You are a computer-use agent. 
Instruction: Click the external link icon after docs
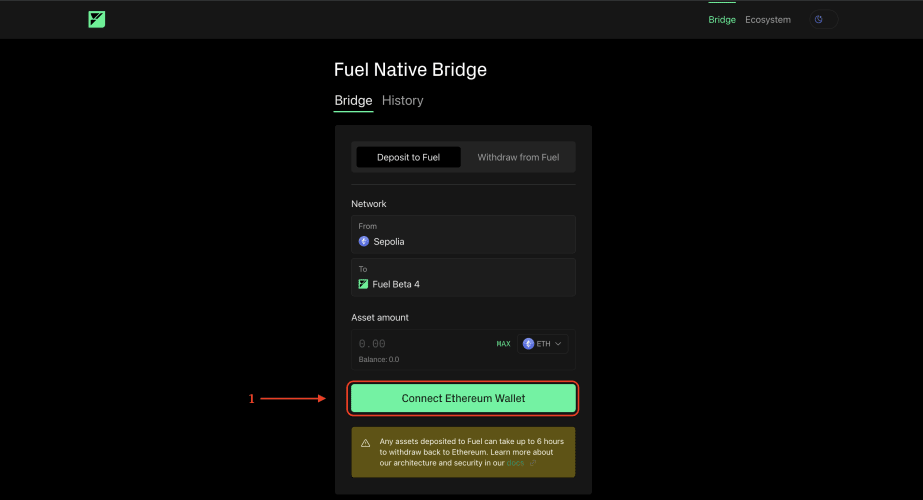533,463
